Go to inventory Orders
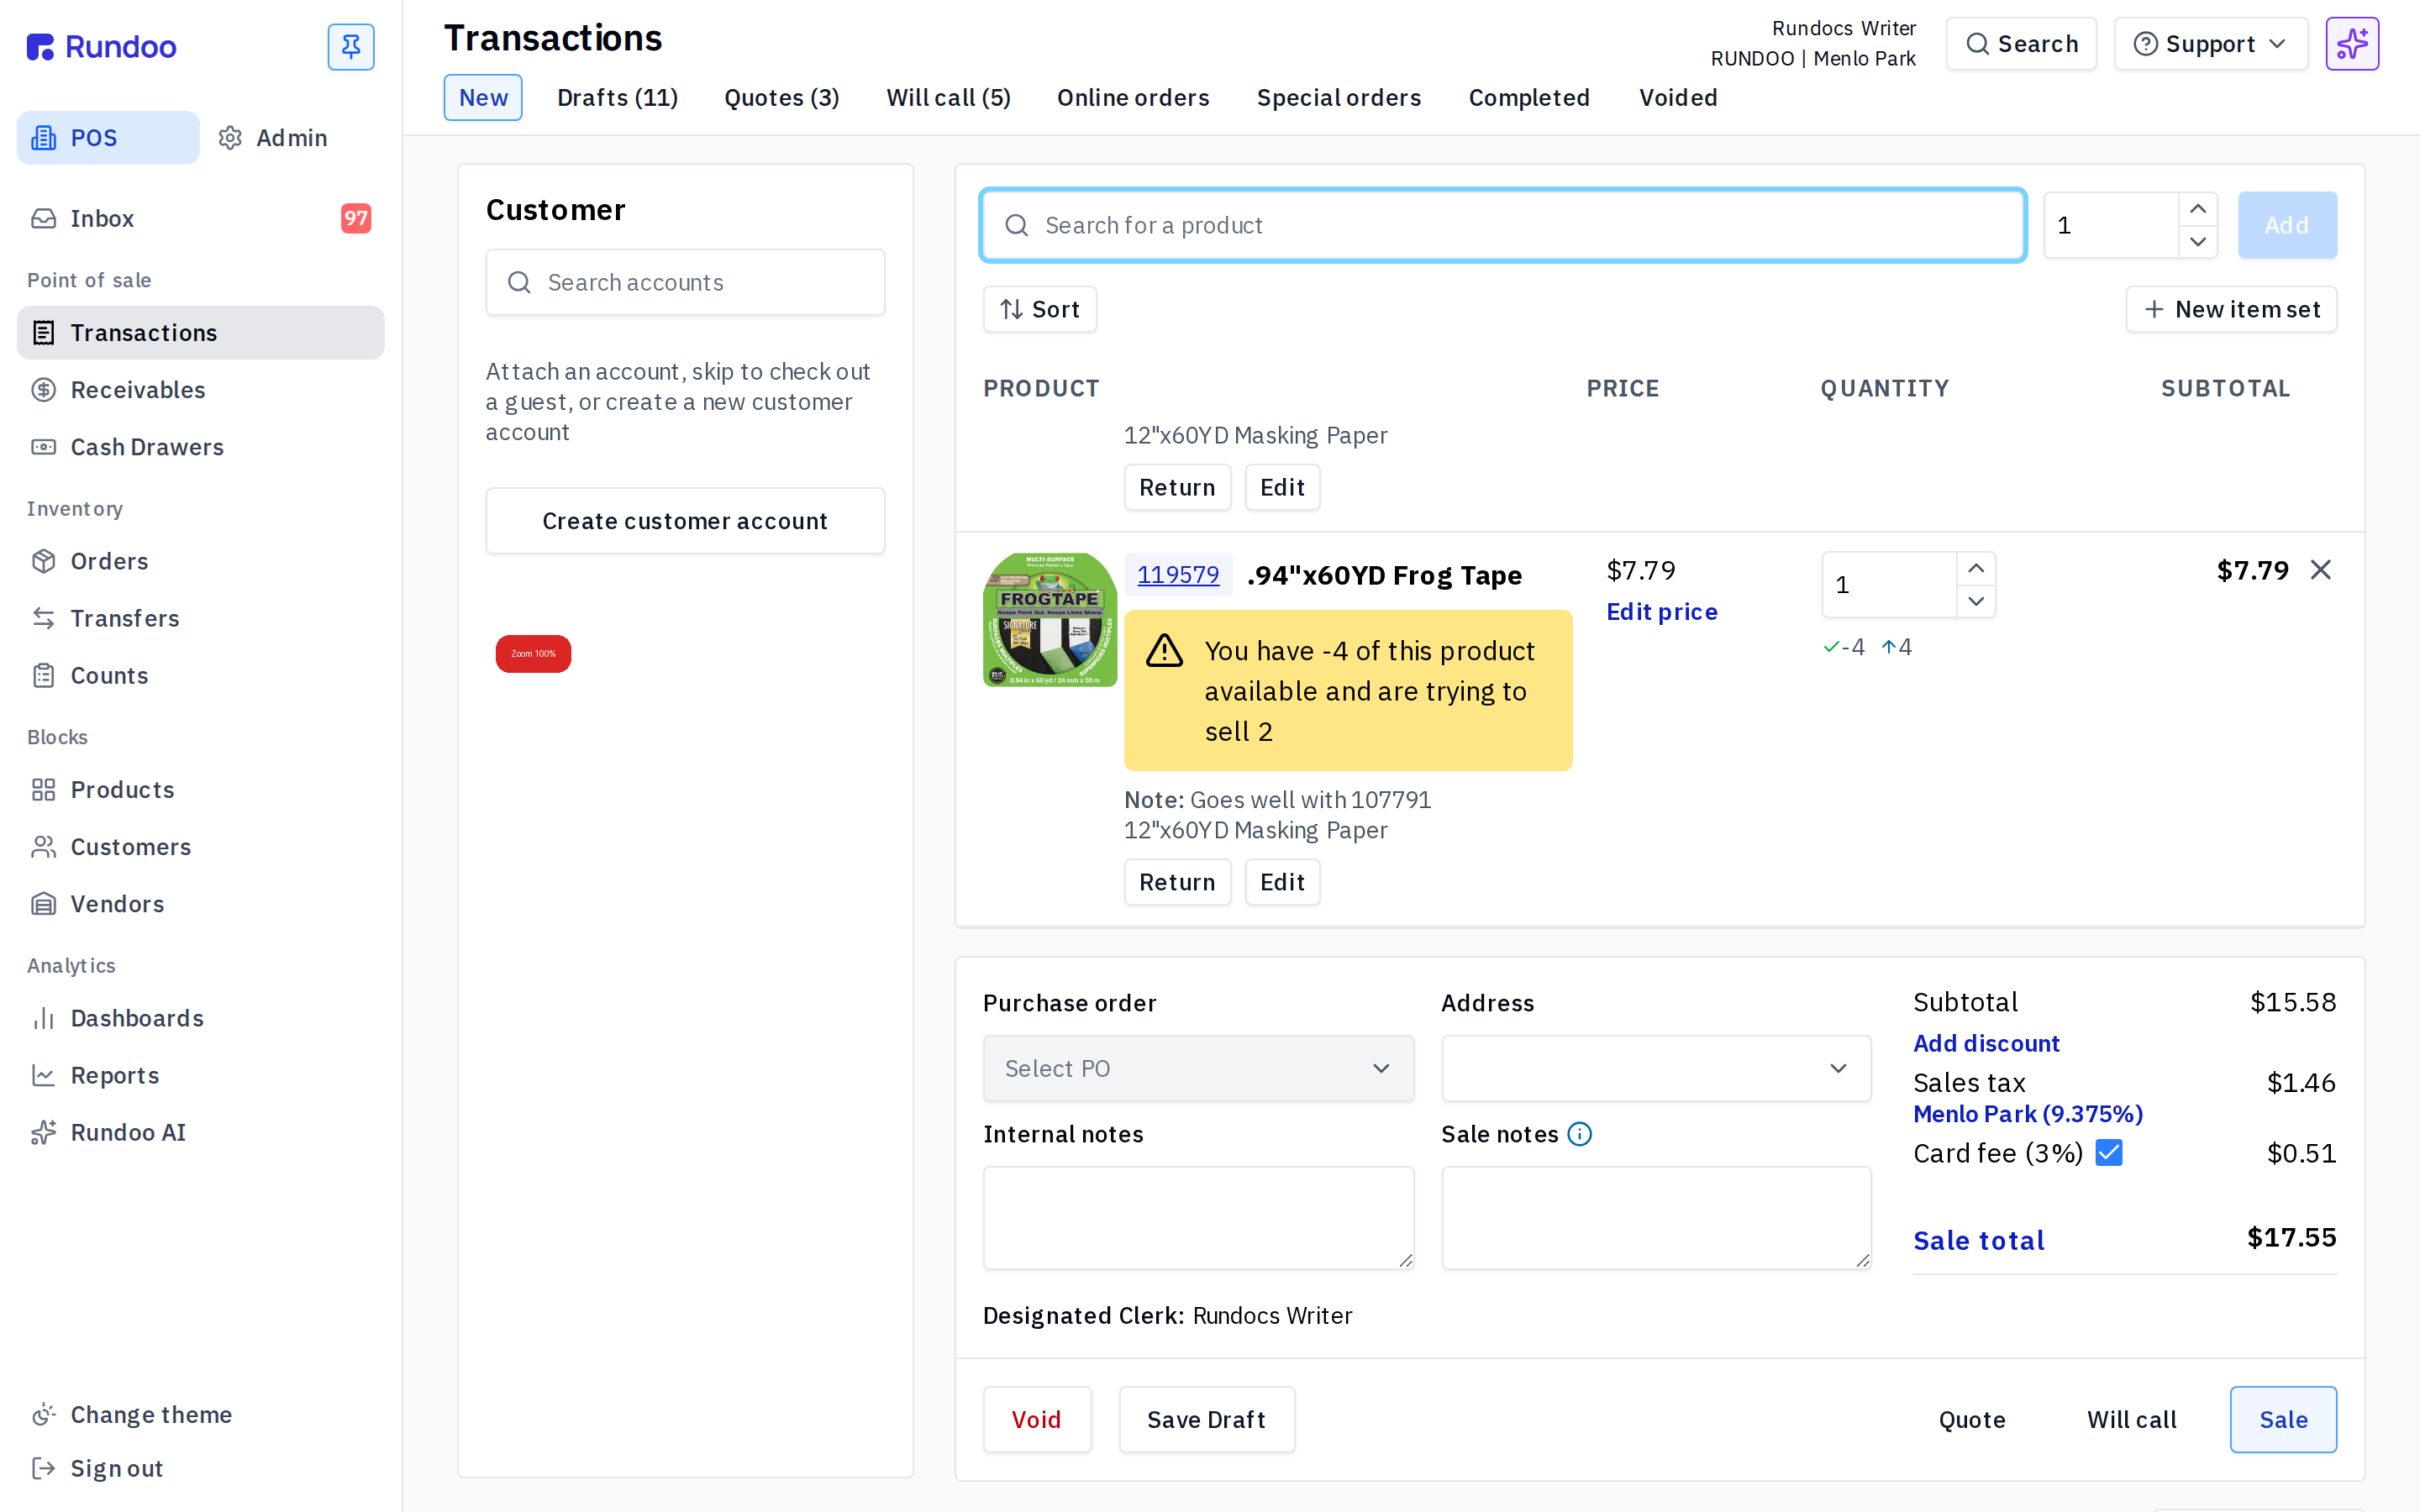 (200, 561)
